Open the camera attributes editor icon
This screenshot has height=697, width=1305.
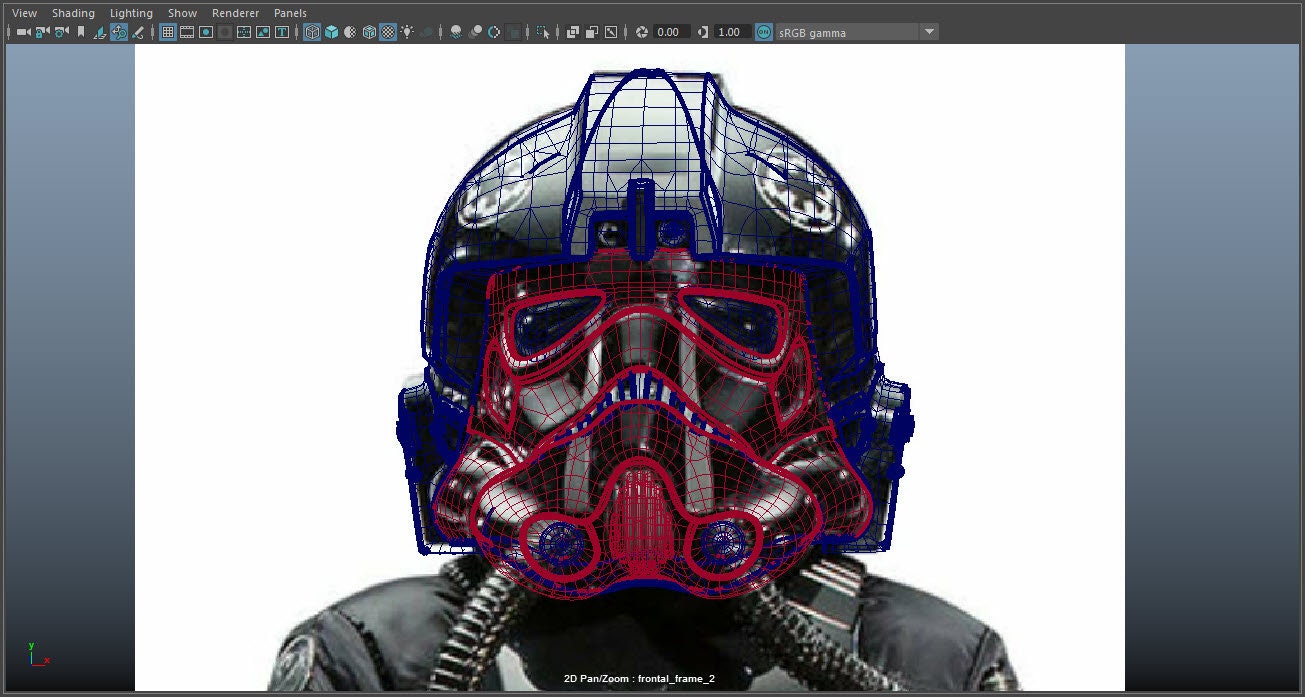click(x=59, y=32)
